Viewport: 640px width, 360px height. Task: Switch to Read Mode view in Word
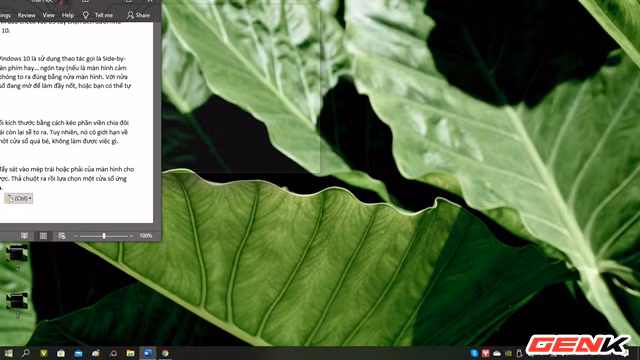coord(24,236)
